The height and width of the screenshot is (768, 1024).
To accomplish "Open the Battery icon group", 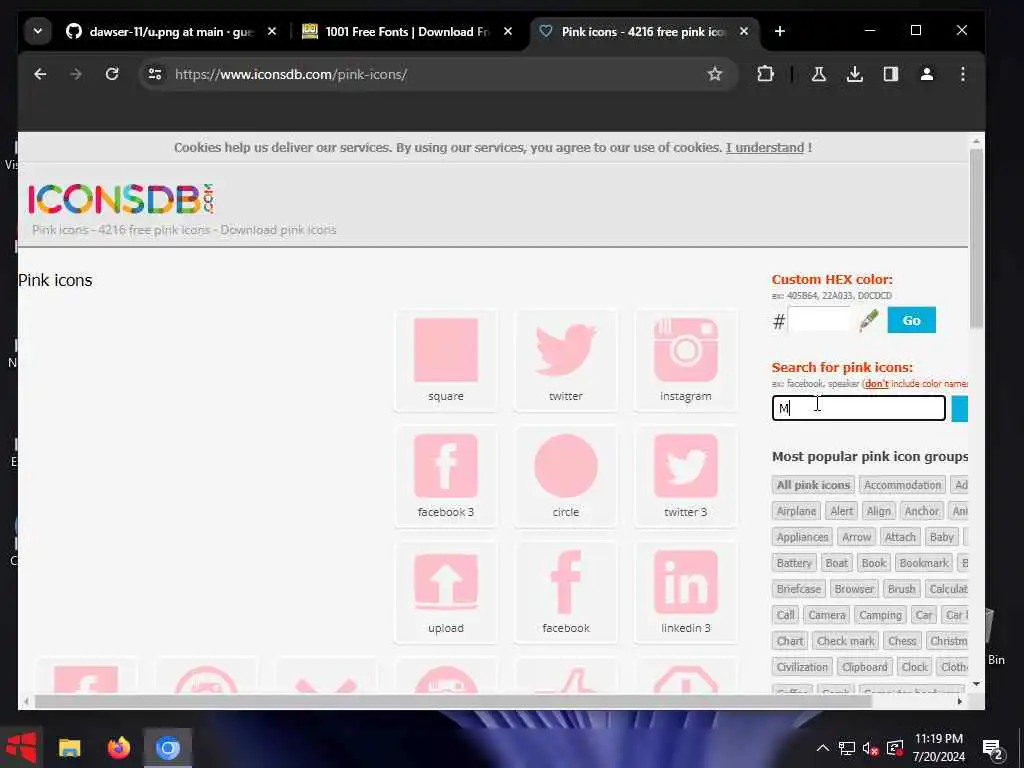I will pyautogui.click(x=793, y=563).
